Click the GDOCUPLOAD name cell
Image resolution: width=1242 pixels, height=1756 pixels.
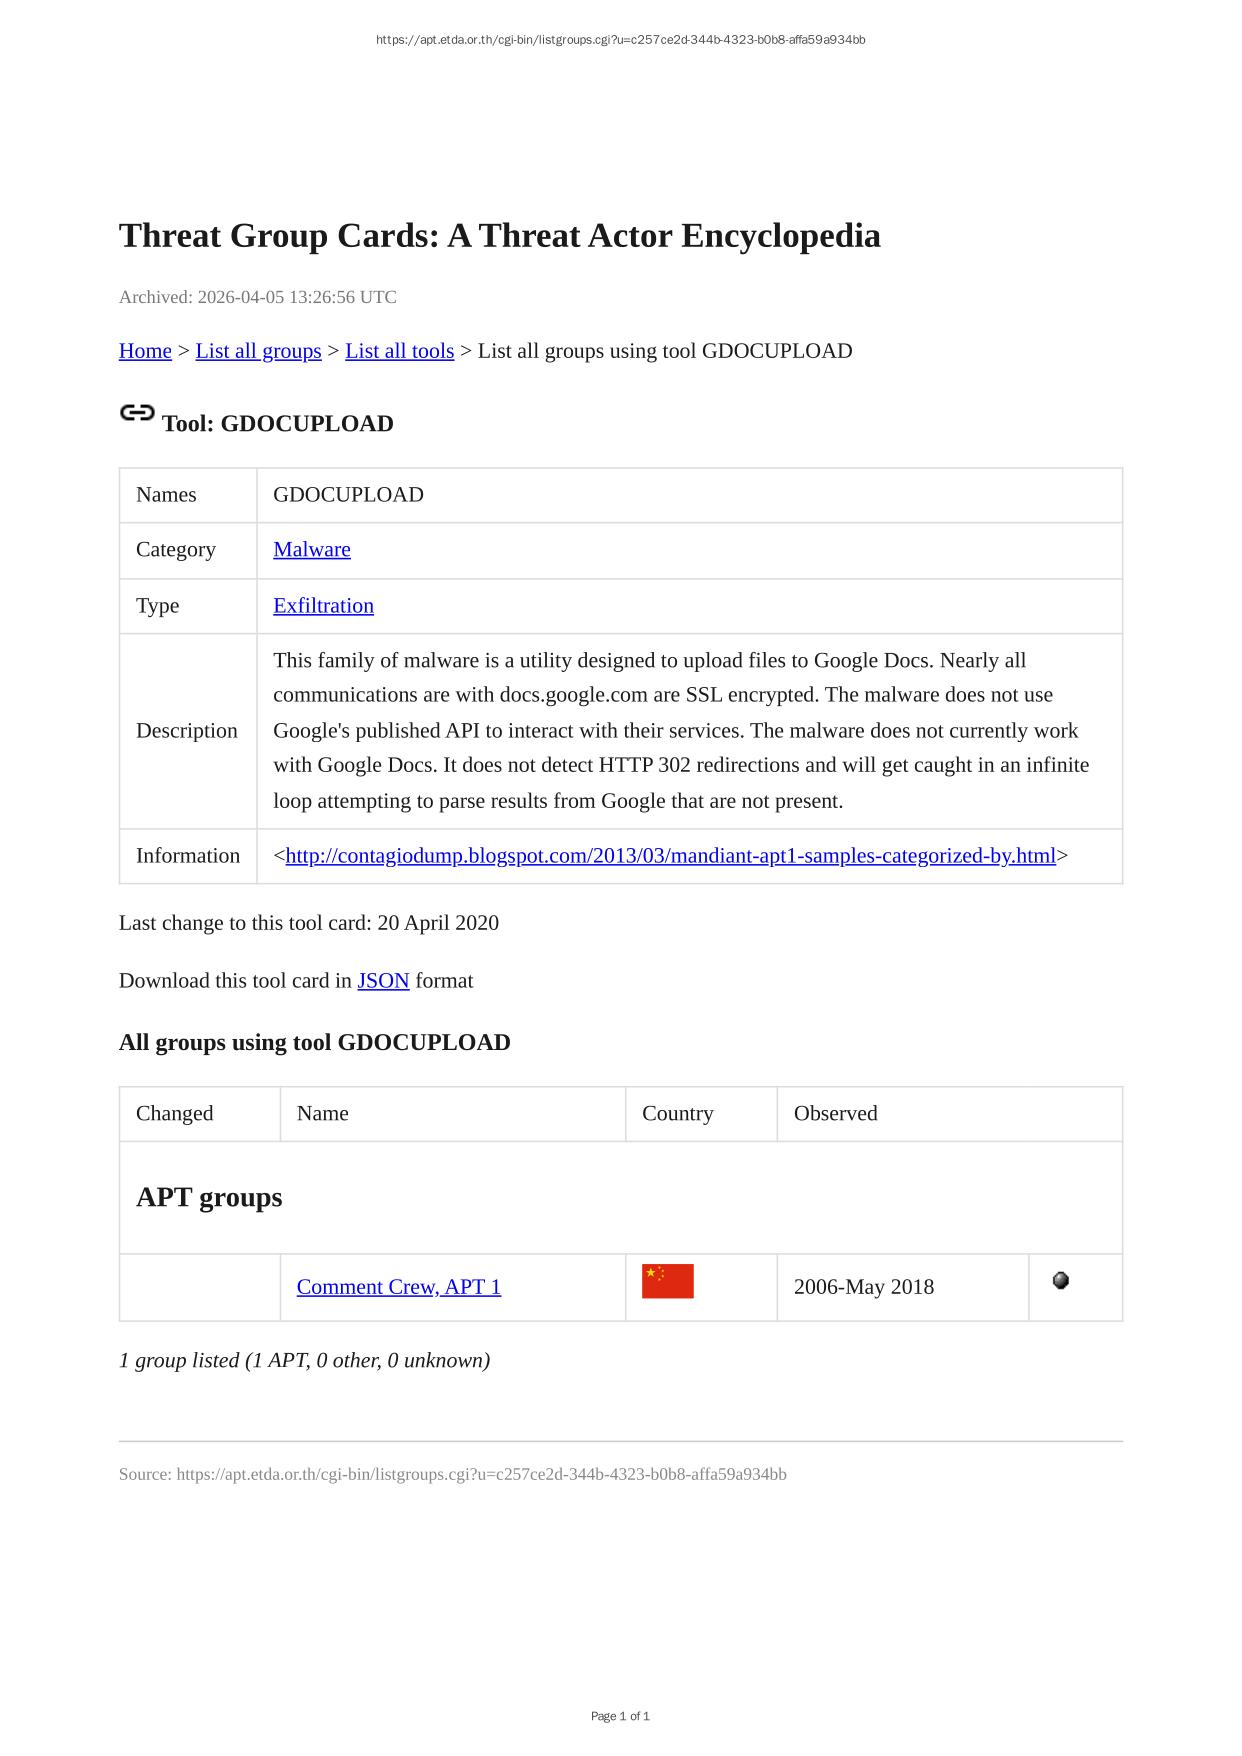(x=348, y=495)
